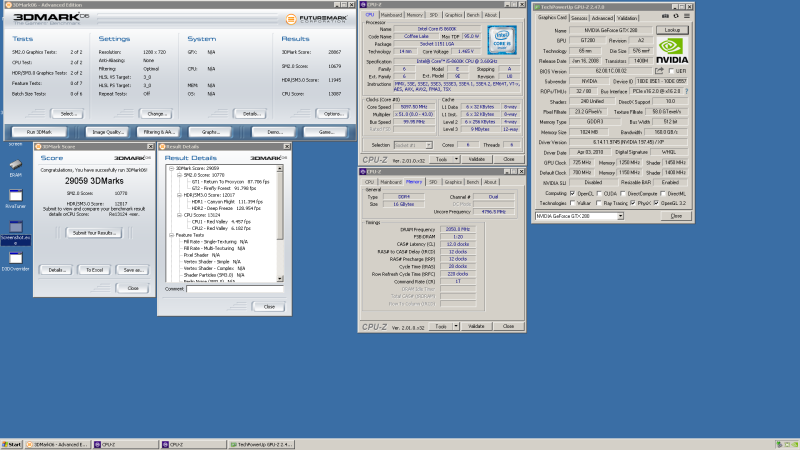Select the Screenshot.exe desktop icon
The width and height of the screenshot is (800, 450).
pos(15,227)
